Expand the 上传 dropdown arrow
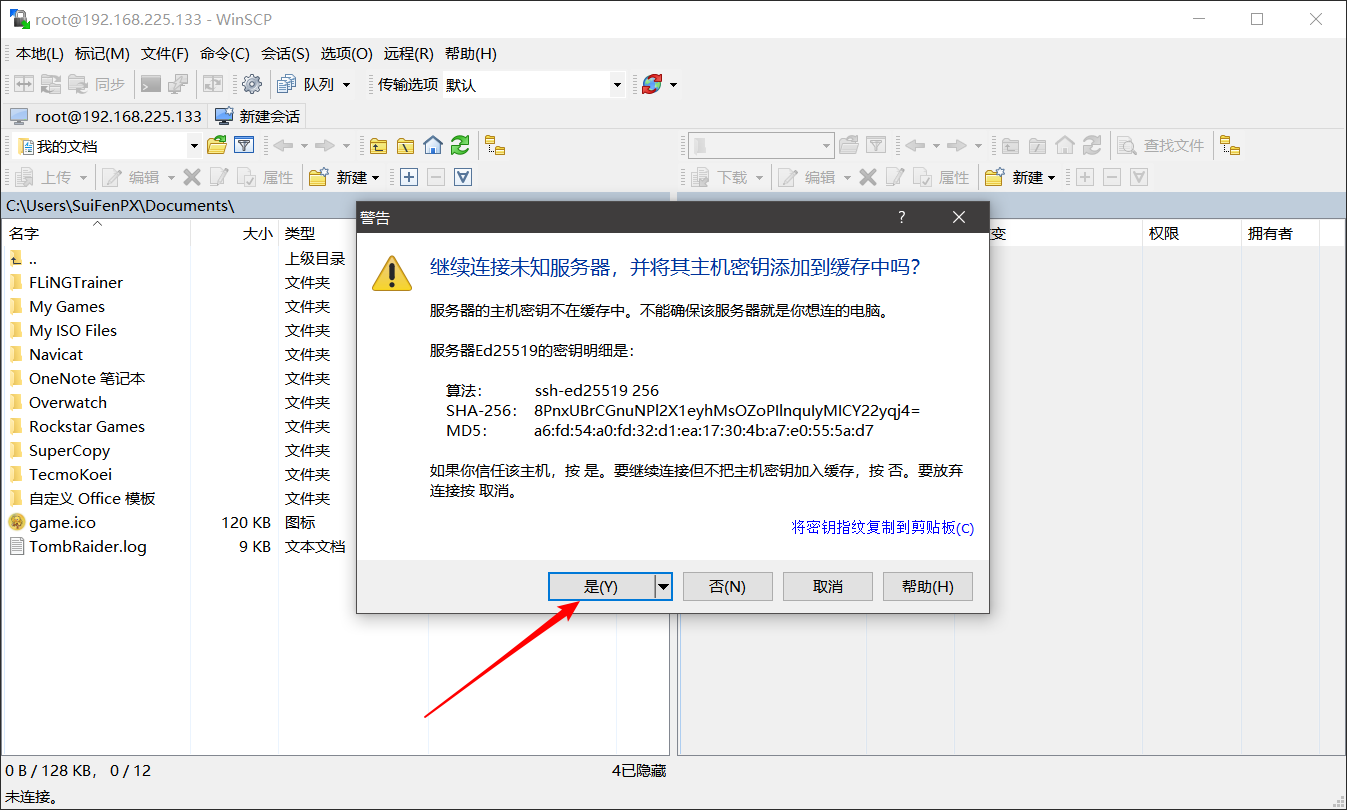1347x810 pixels. (83, 177)
